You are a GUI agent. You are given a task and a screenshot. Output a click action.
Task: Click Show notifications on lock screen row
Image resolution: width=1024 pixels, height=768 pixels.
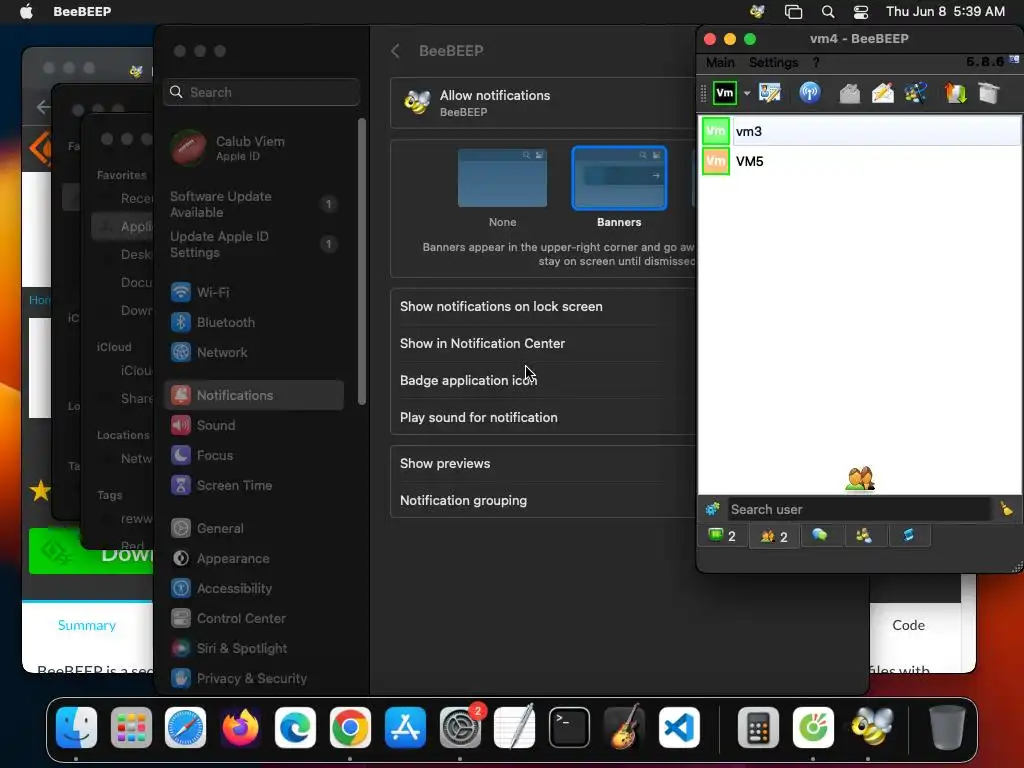[x=543, y=306]
